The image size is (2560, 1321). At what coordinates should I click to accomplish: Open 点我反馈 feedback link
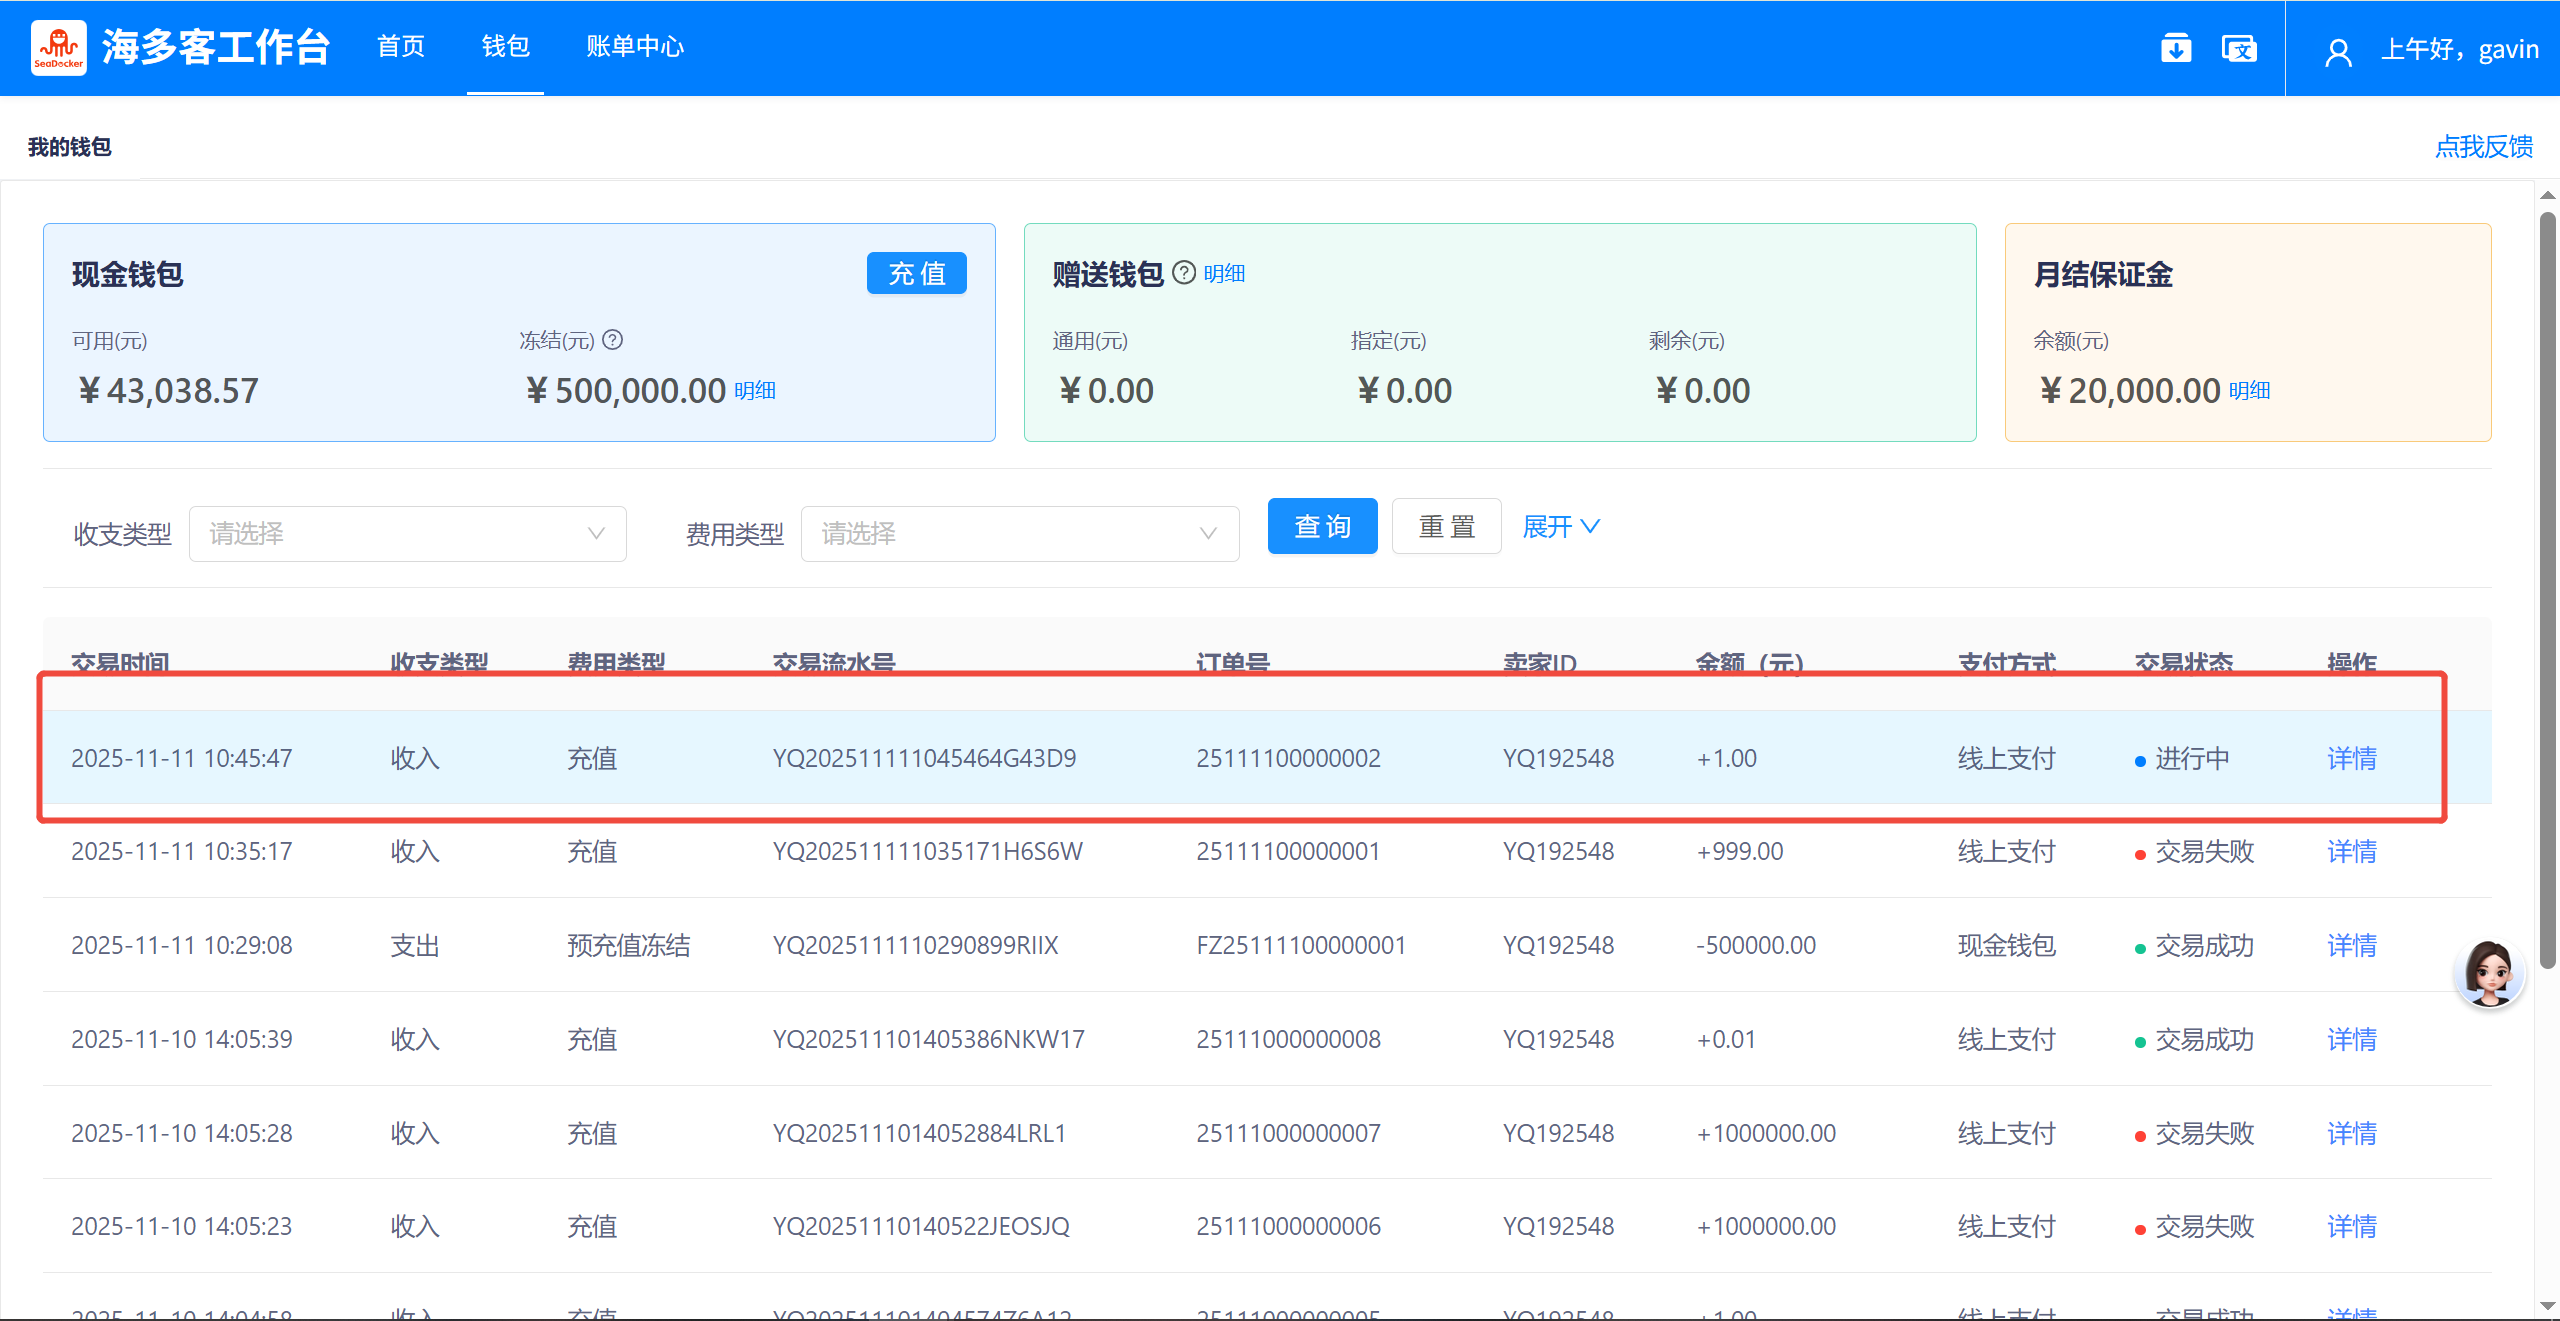pyautogui.click(x=2483, y=147)
